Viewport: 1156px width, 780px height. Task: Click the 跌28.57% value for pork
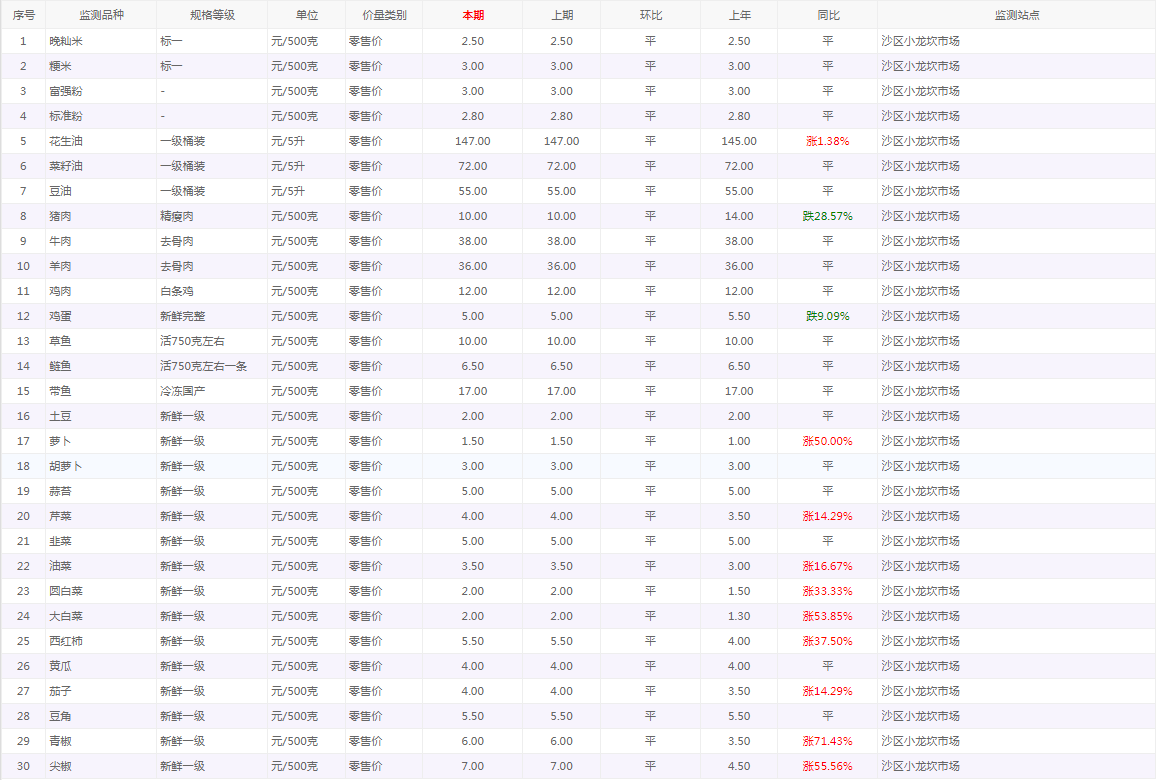click(827, 216)
